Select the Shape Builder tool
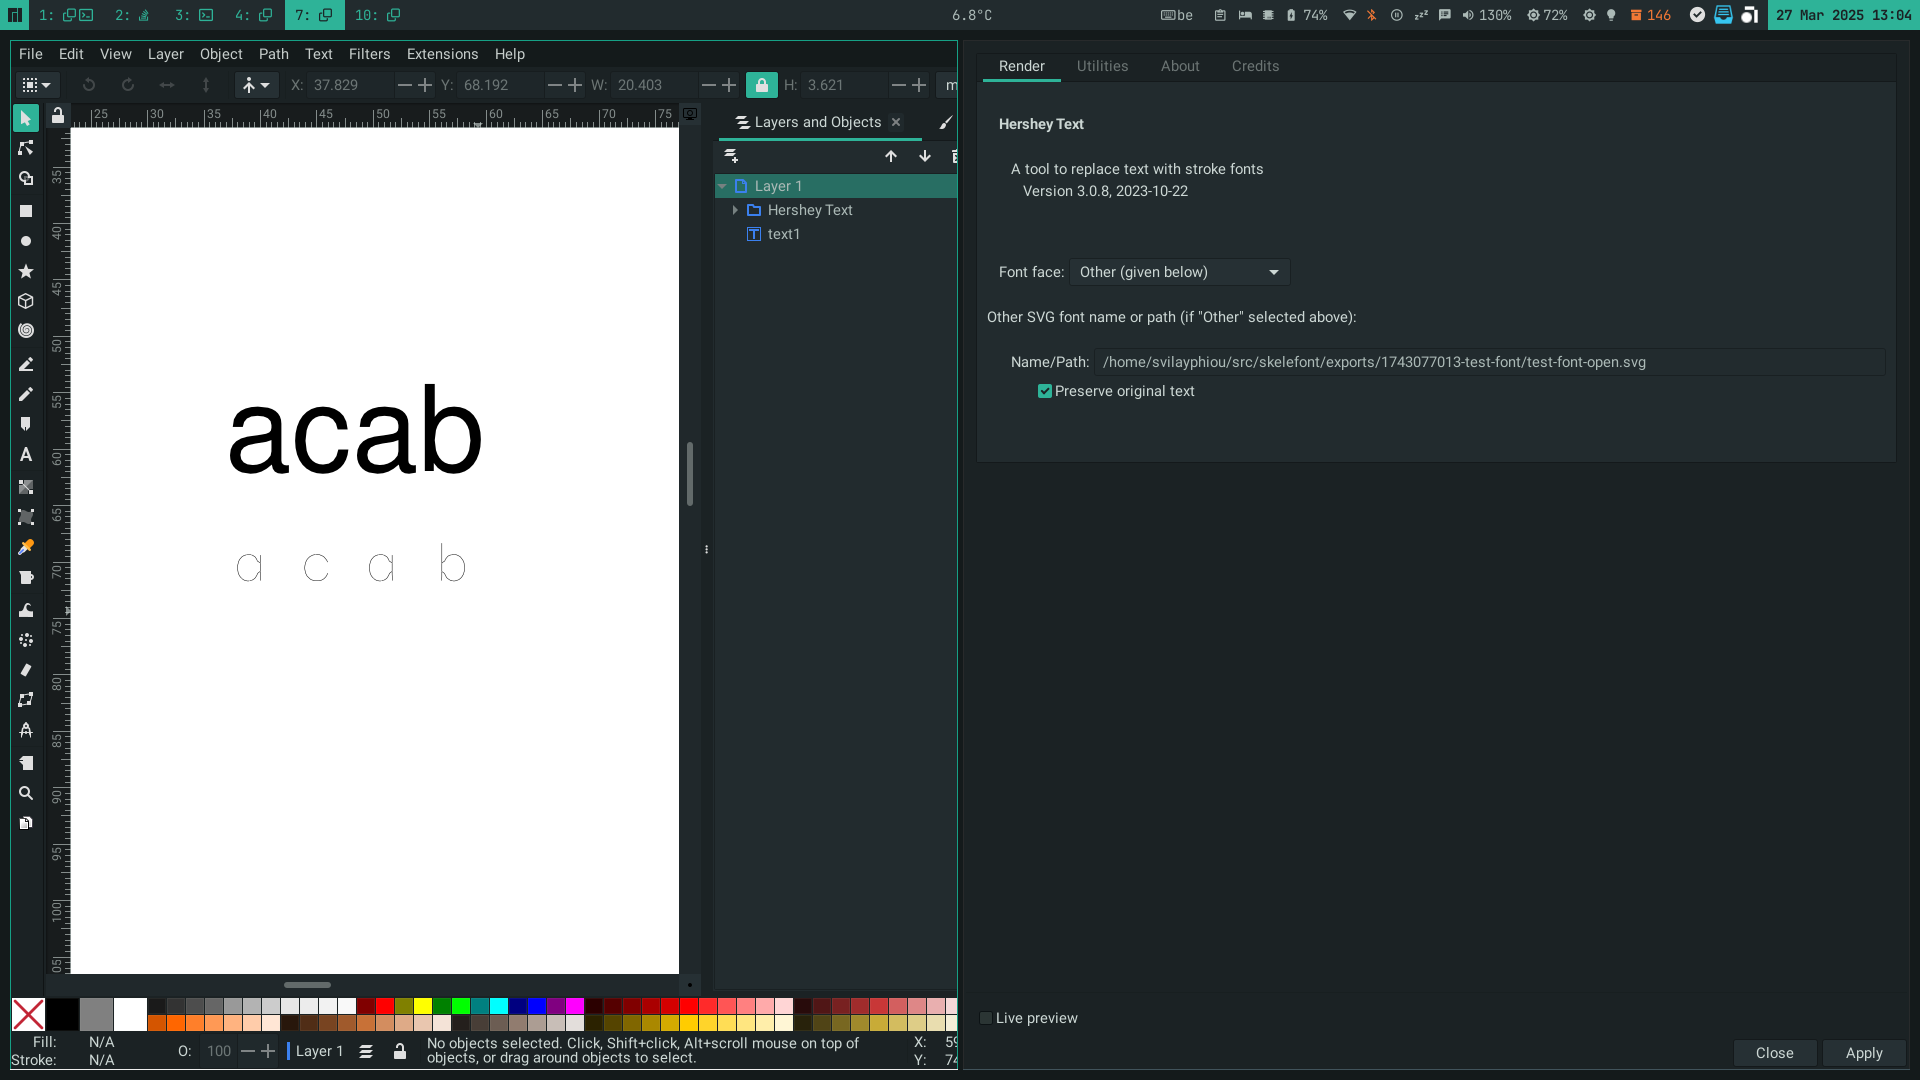Screen dimensions: 1920x1080 coord(26,179)
